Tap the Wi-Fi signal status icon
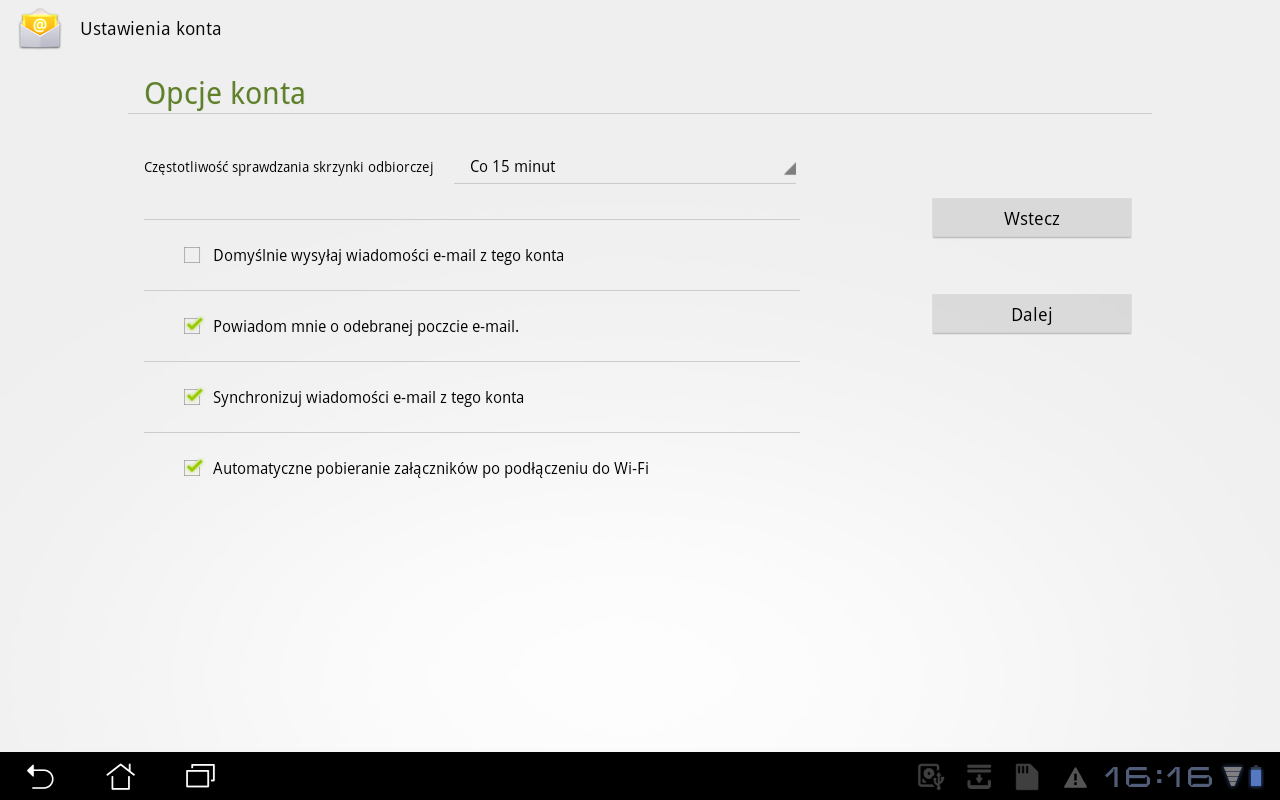The height and width of the screenshot is (800, 1280). [x=1233, y=777]
